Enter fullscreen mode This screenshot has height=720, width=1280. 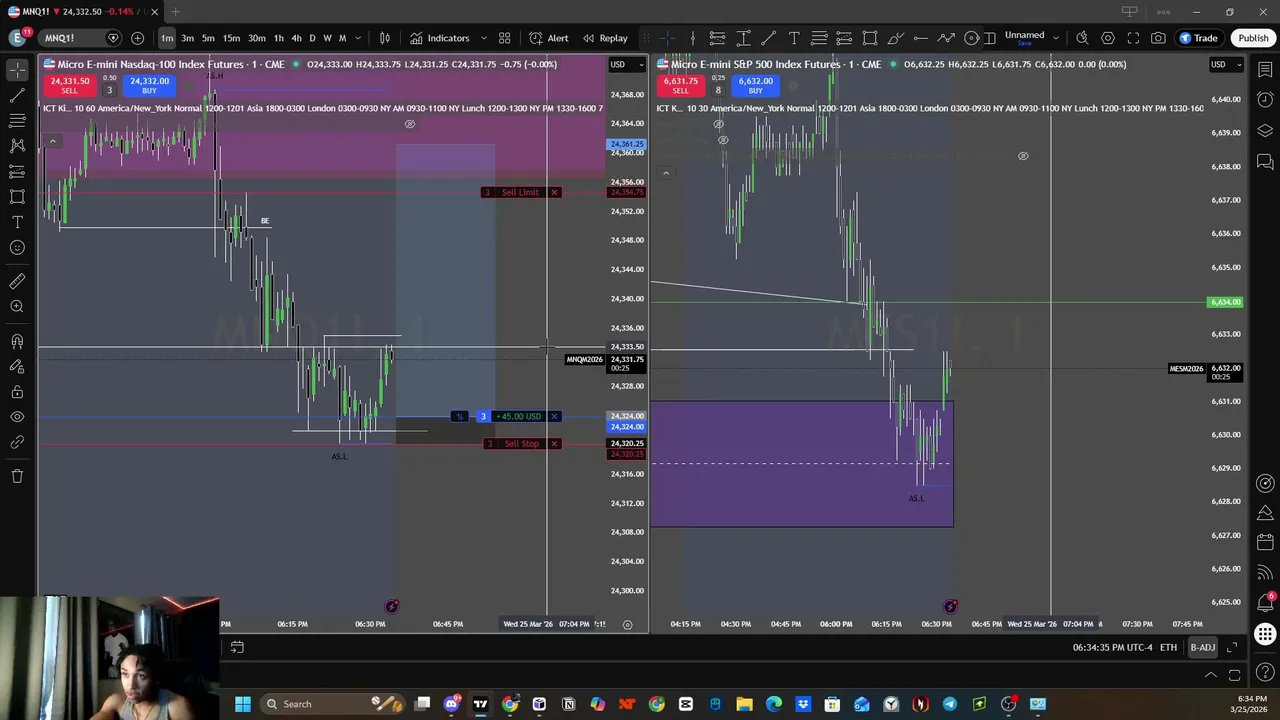[1133, 38]
